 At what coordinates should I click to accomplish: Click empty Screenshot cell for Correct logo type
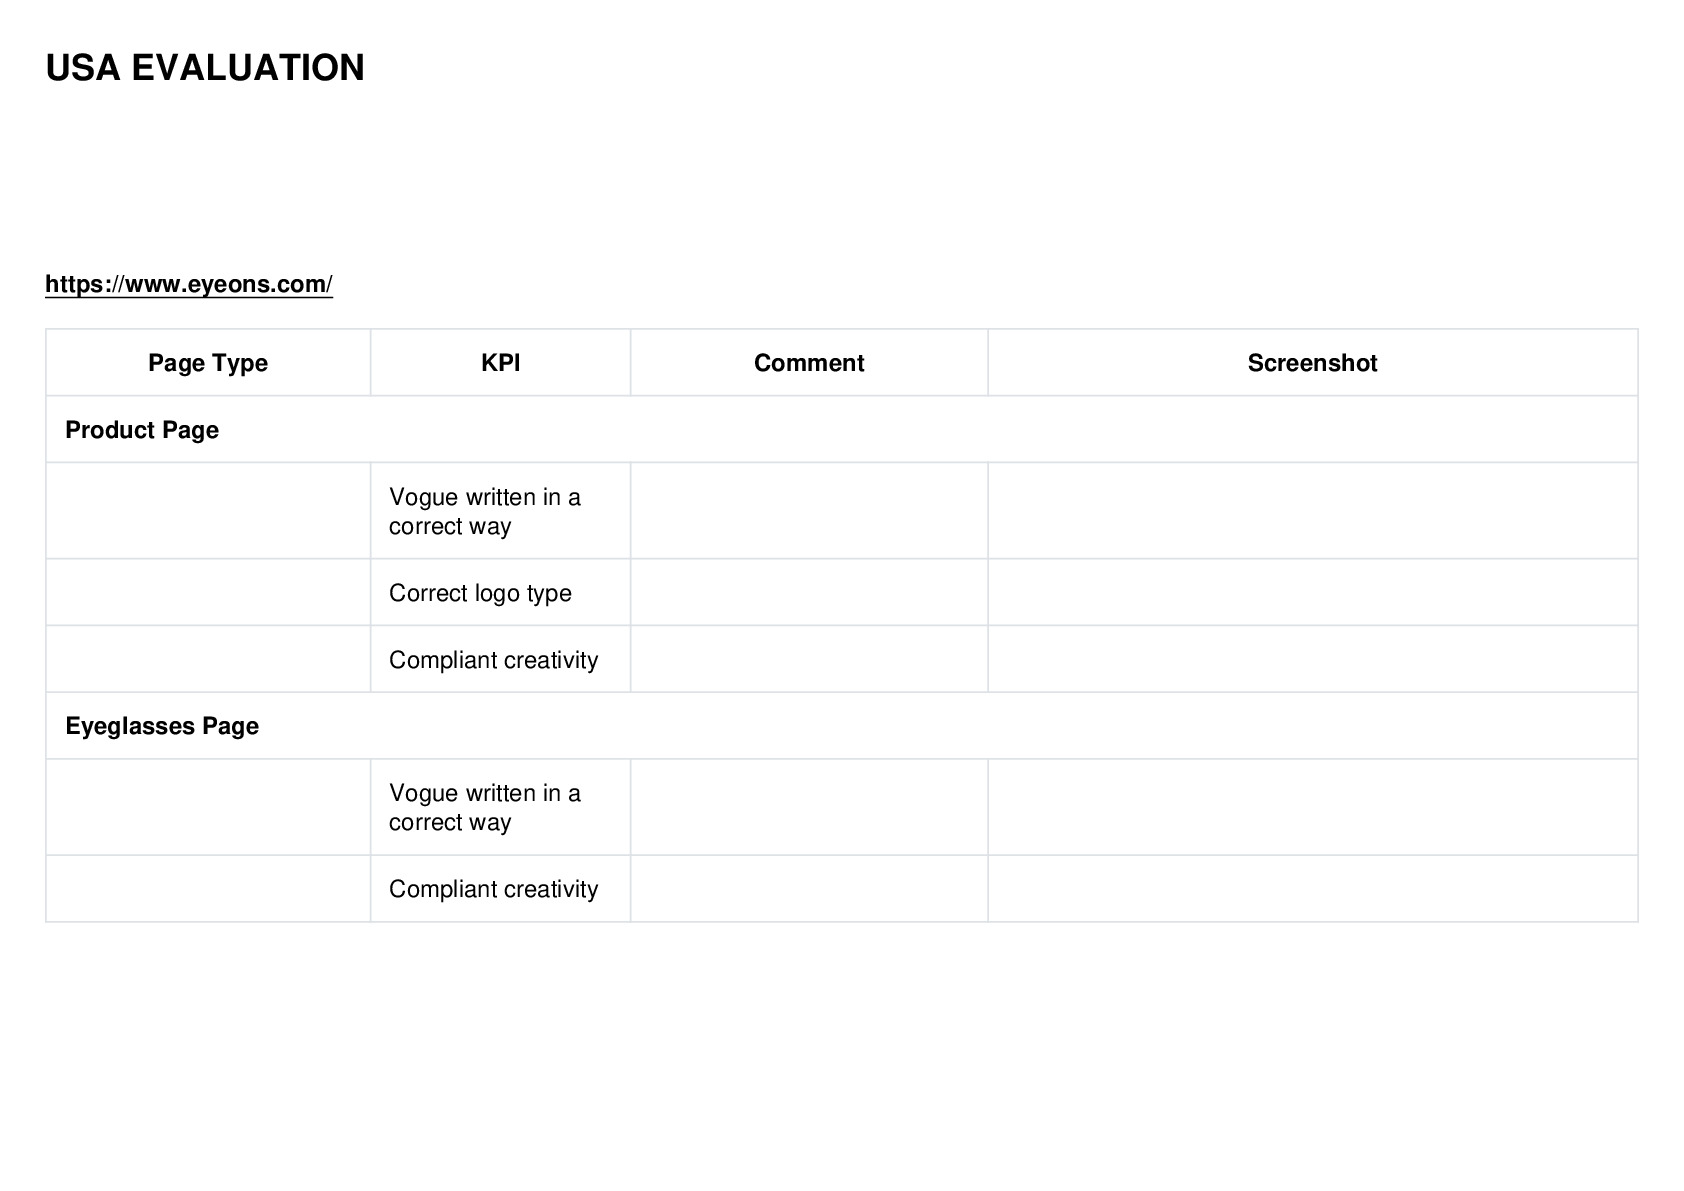pyautogui.click(x=1312, y=593)
